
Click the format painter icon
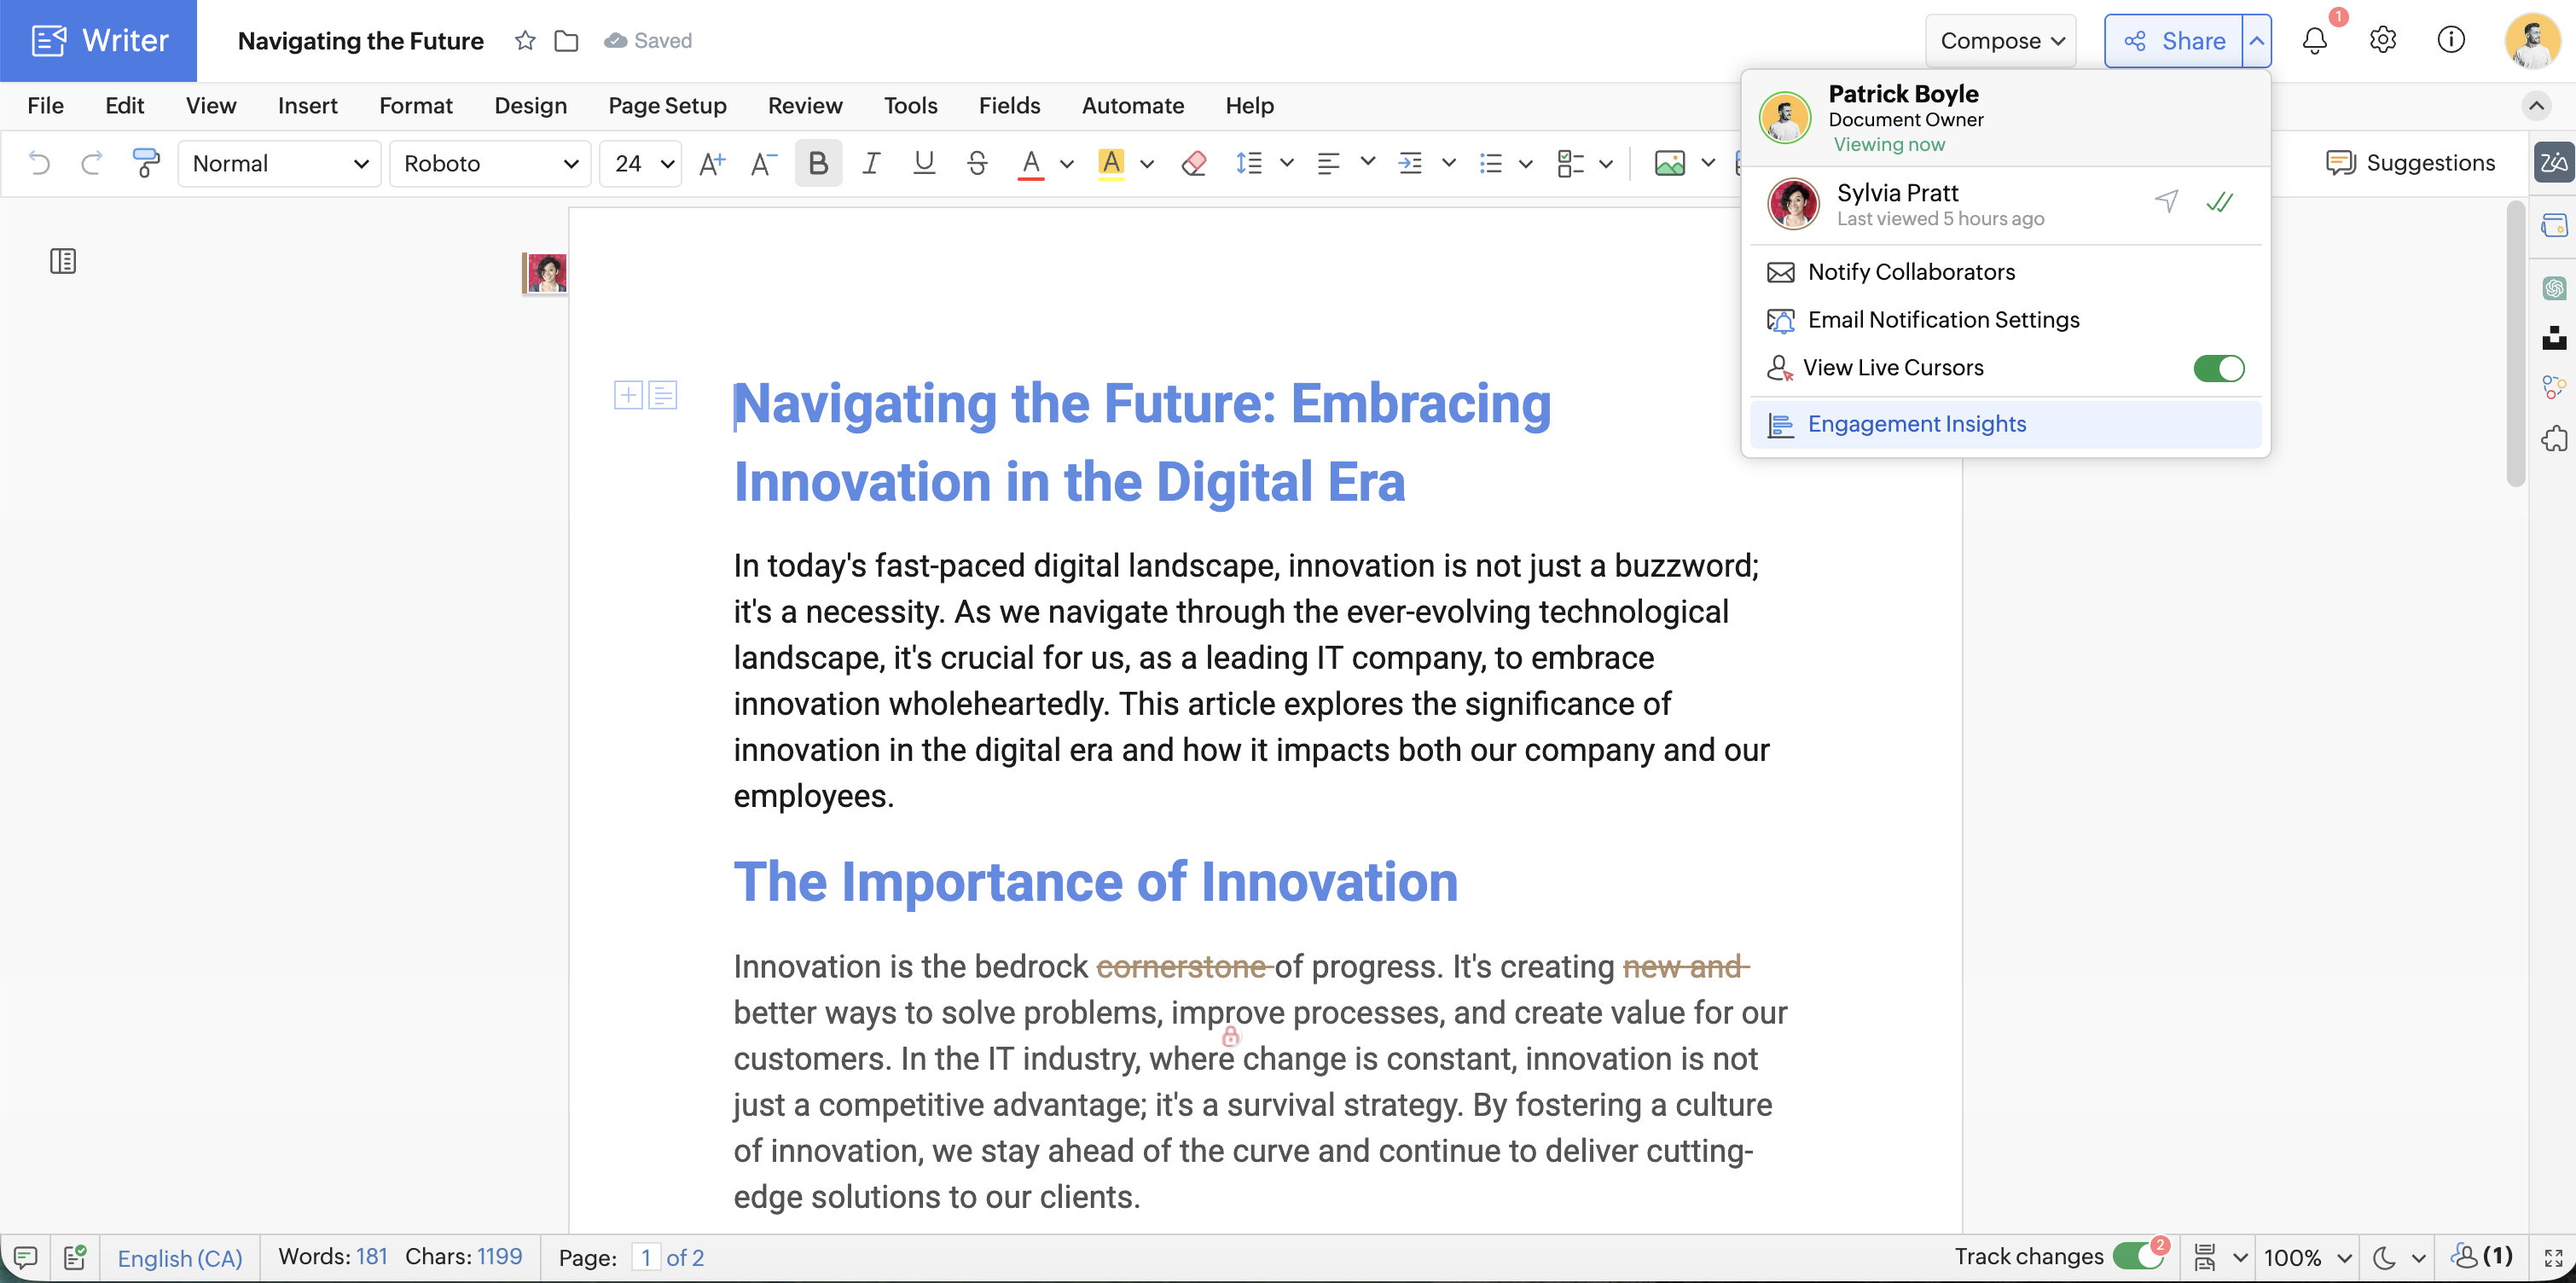(146, 163)
